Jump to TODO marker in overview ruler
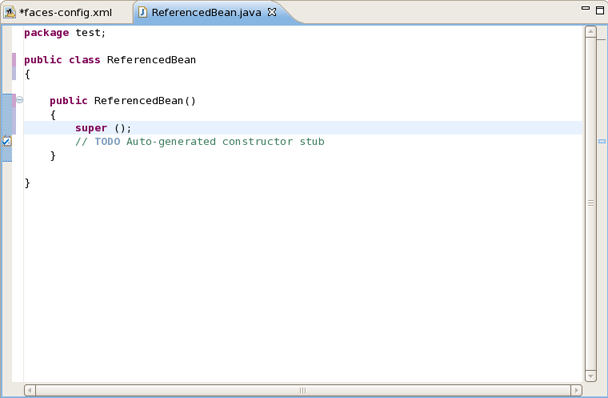The image size is (608, 398). [602, 141]
